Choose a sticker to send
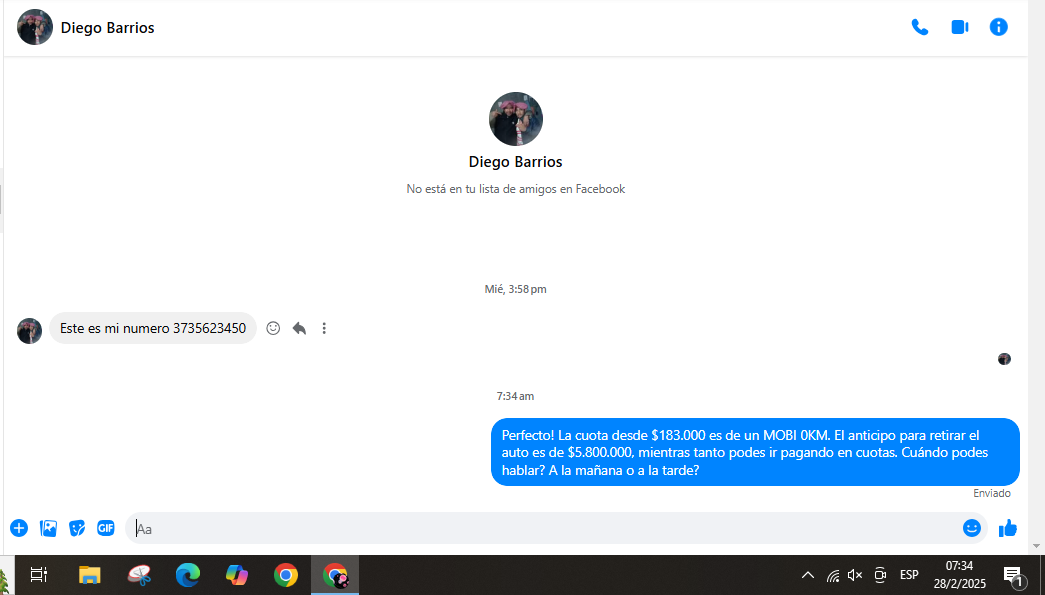Viewport: 1045px width, 595px height. (x=77, y=528)
